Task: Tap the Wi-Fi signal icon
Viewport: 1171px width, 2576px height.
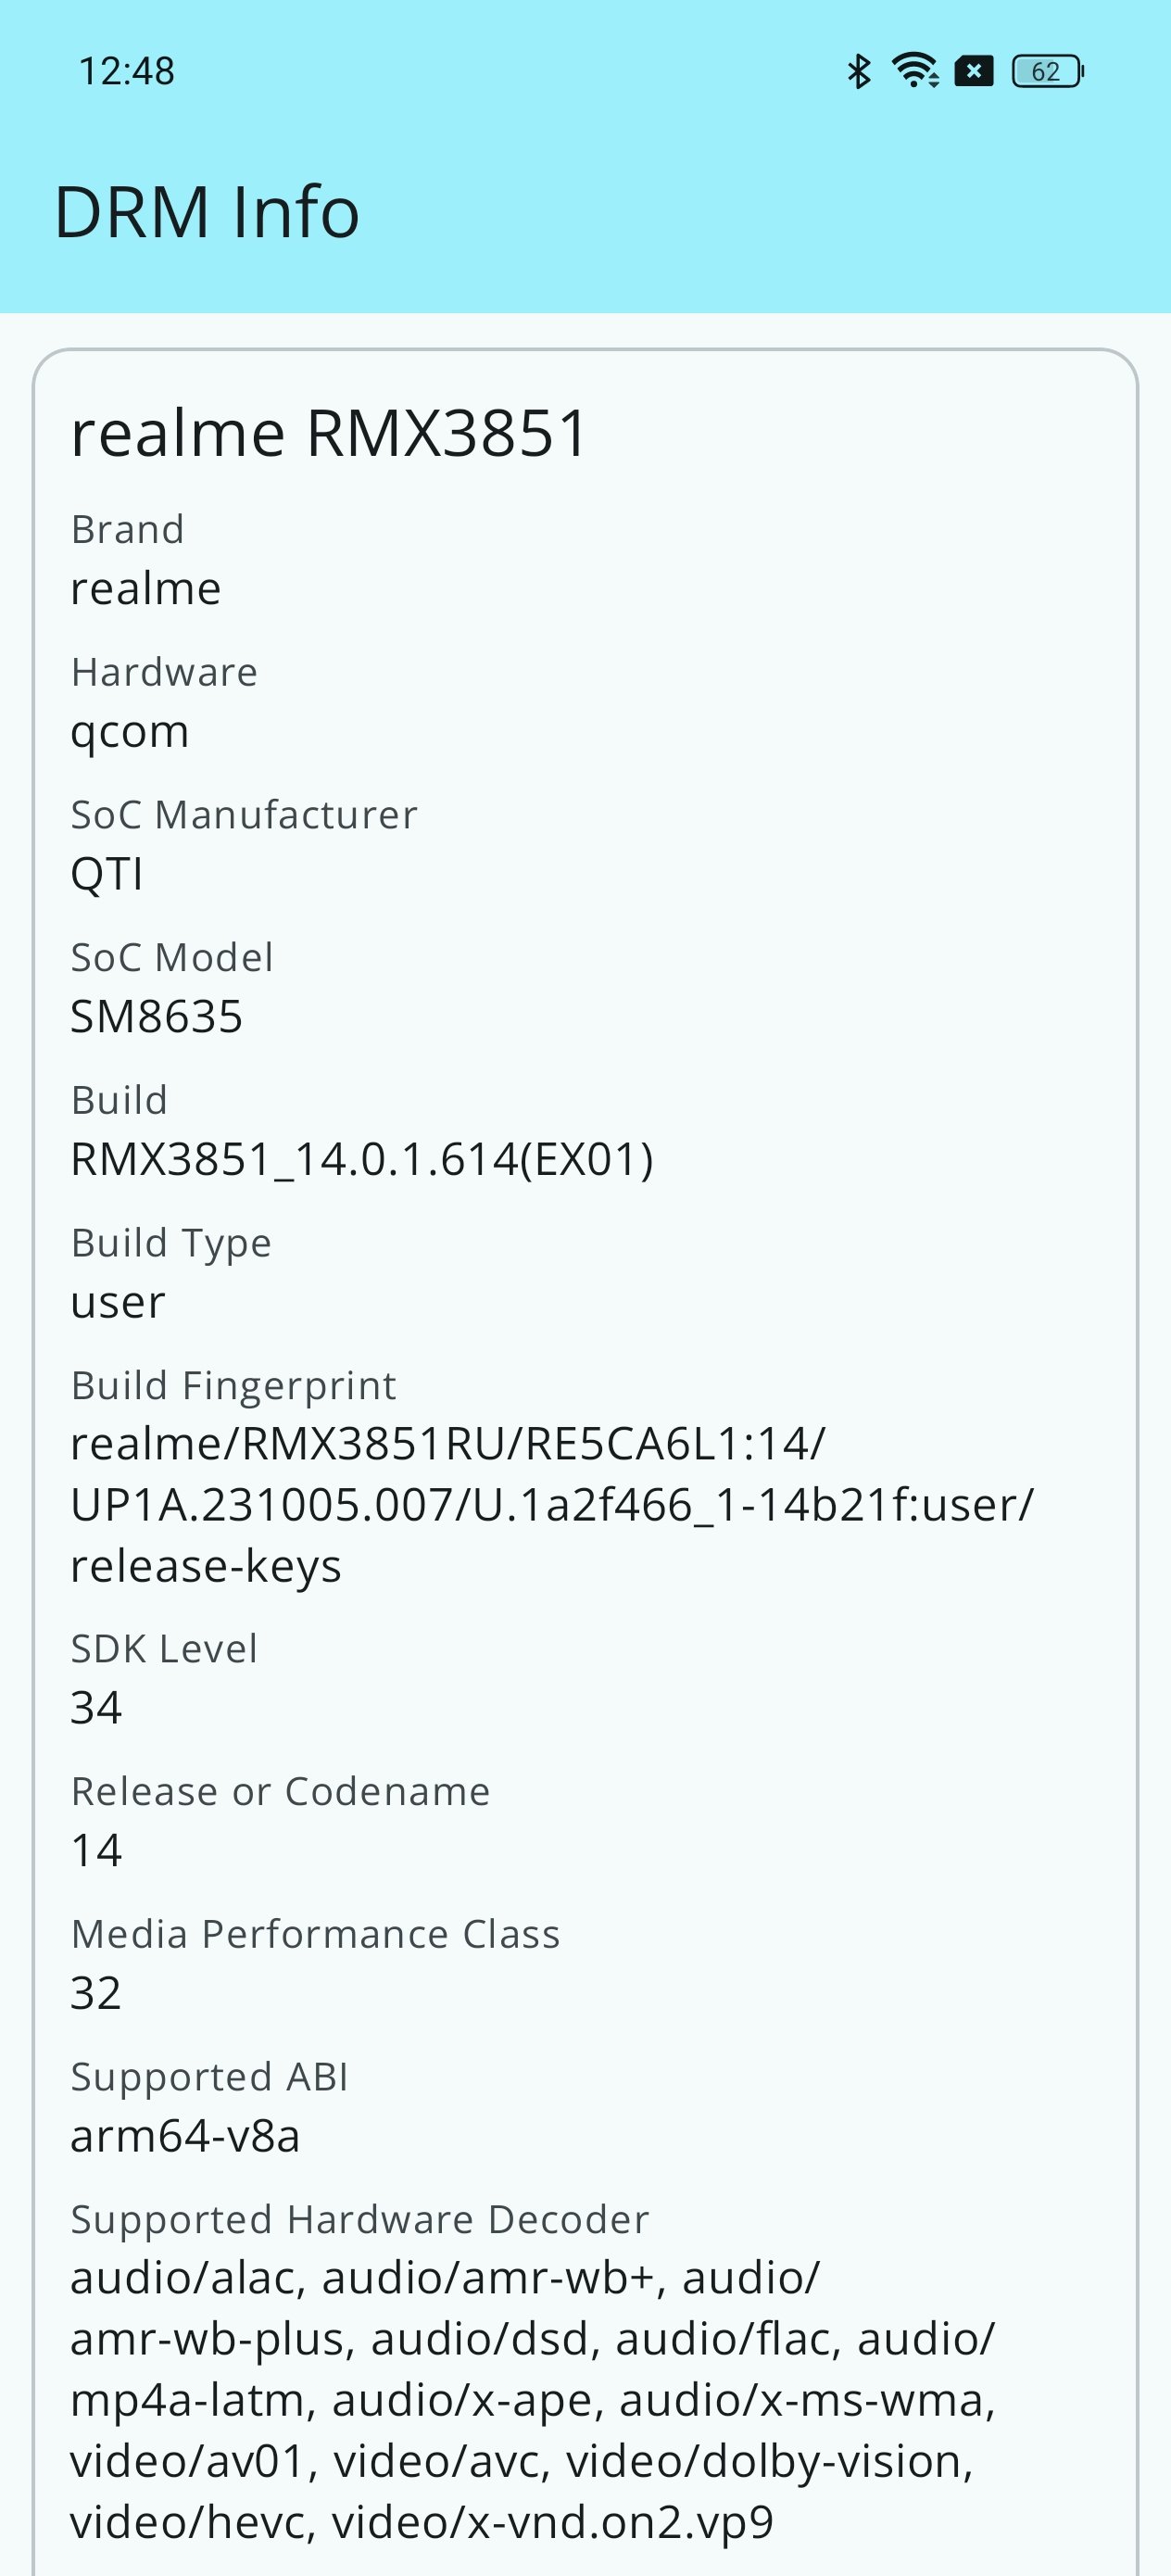Action: tap(914, 71)
